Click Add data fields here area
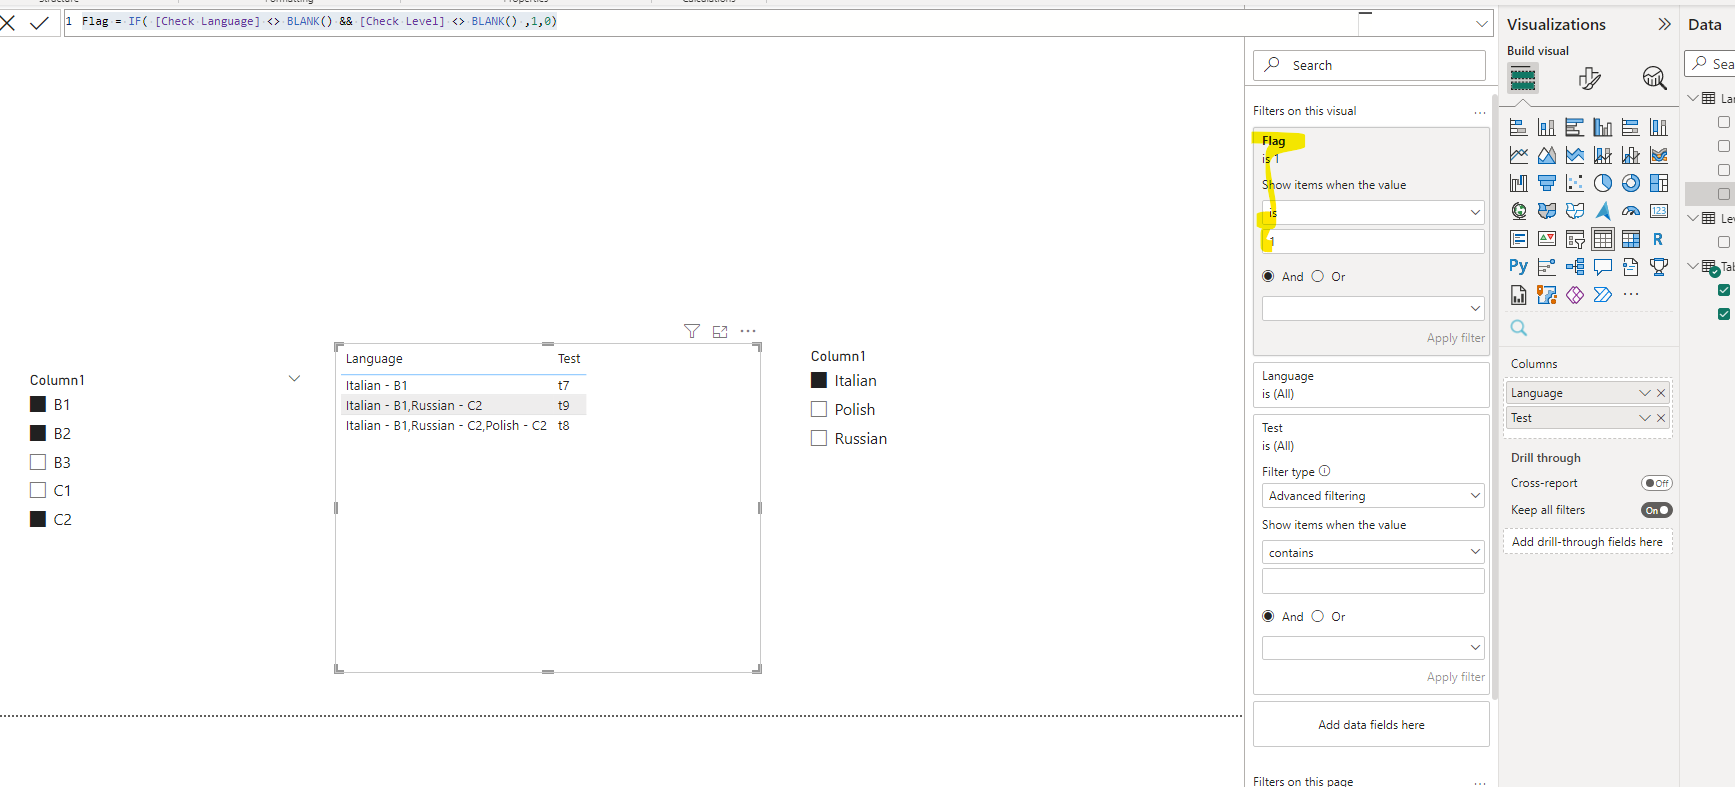1735x787 pixels. (x=1371, y=725)
